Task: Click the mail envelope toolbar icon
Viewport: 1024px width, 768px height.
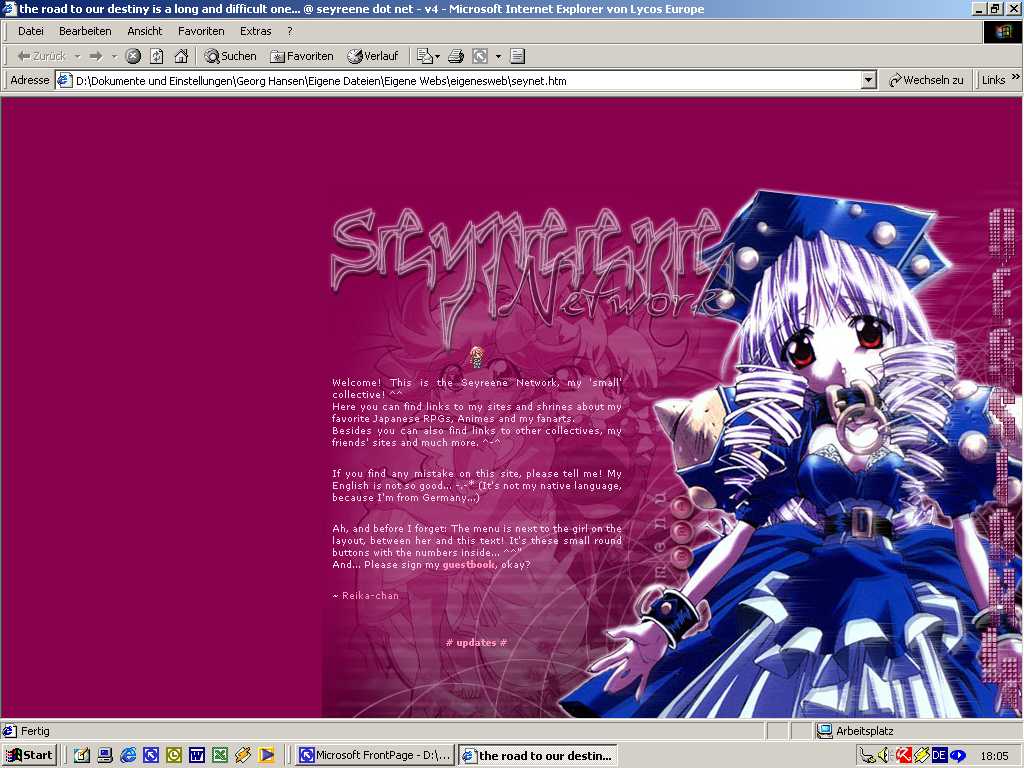Action: (x=424, y=56)
